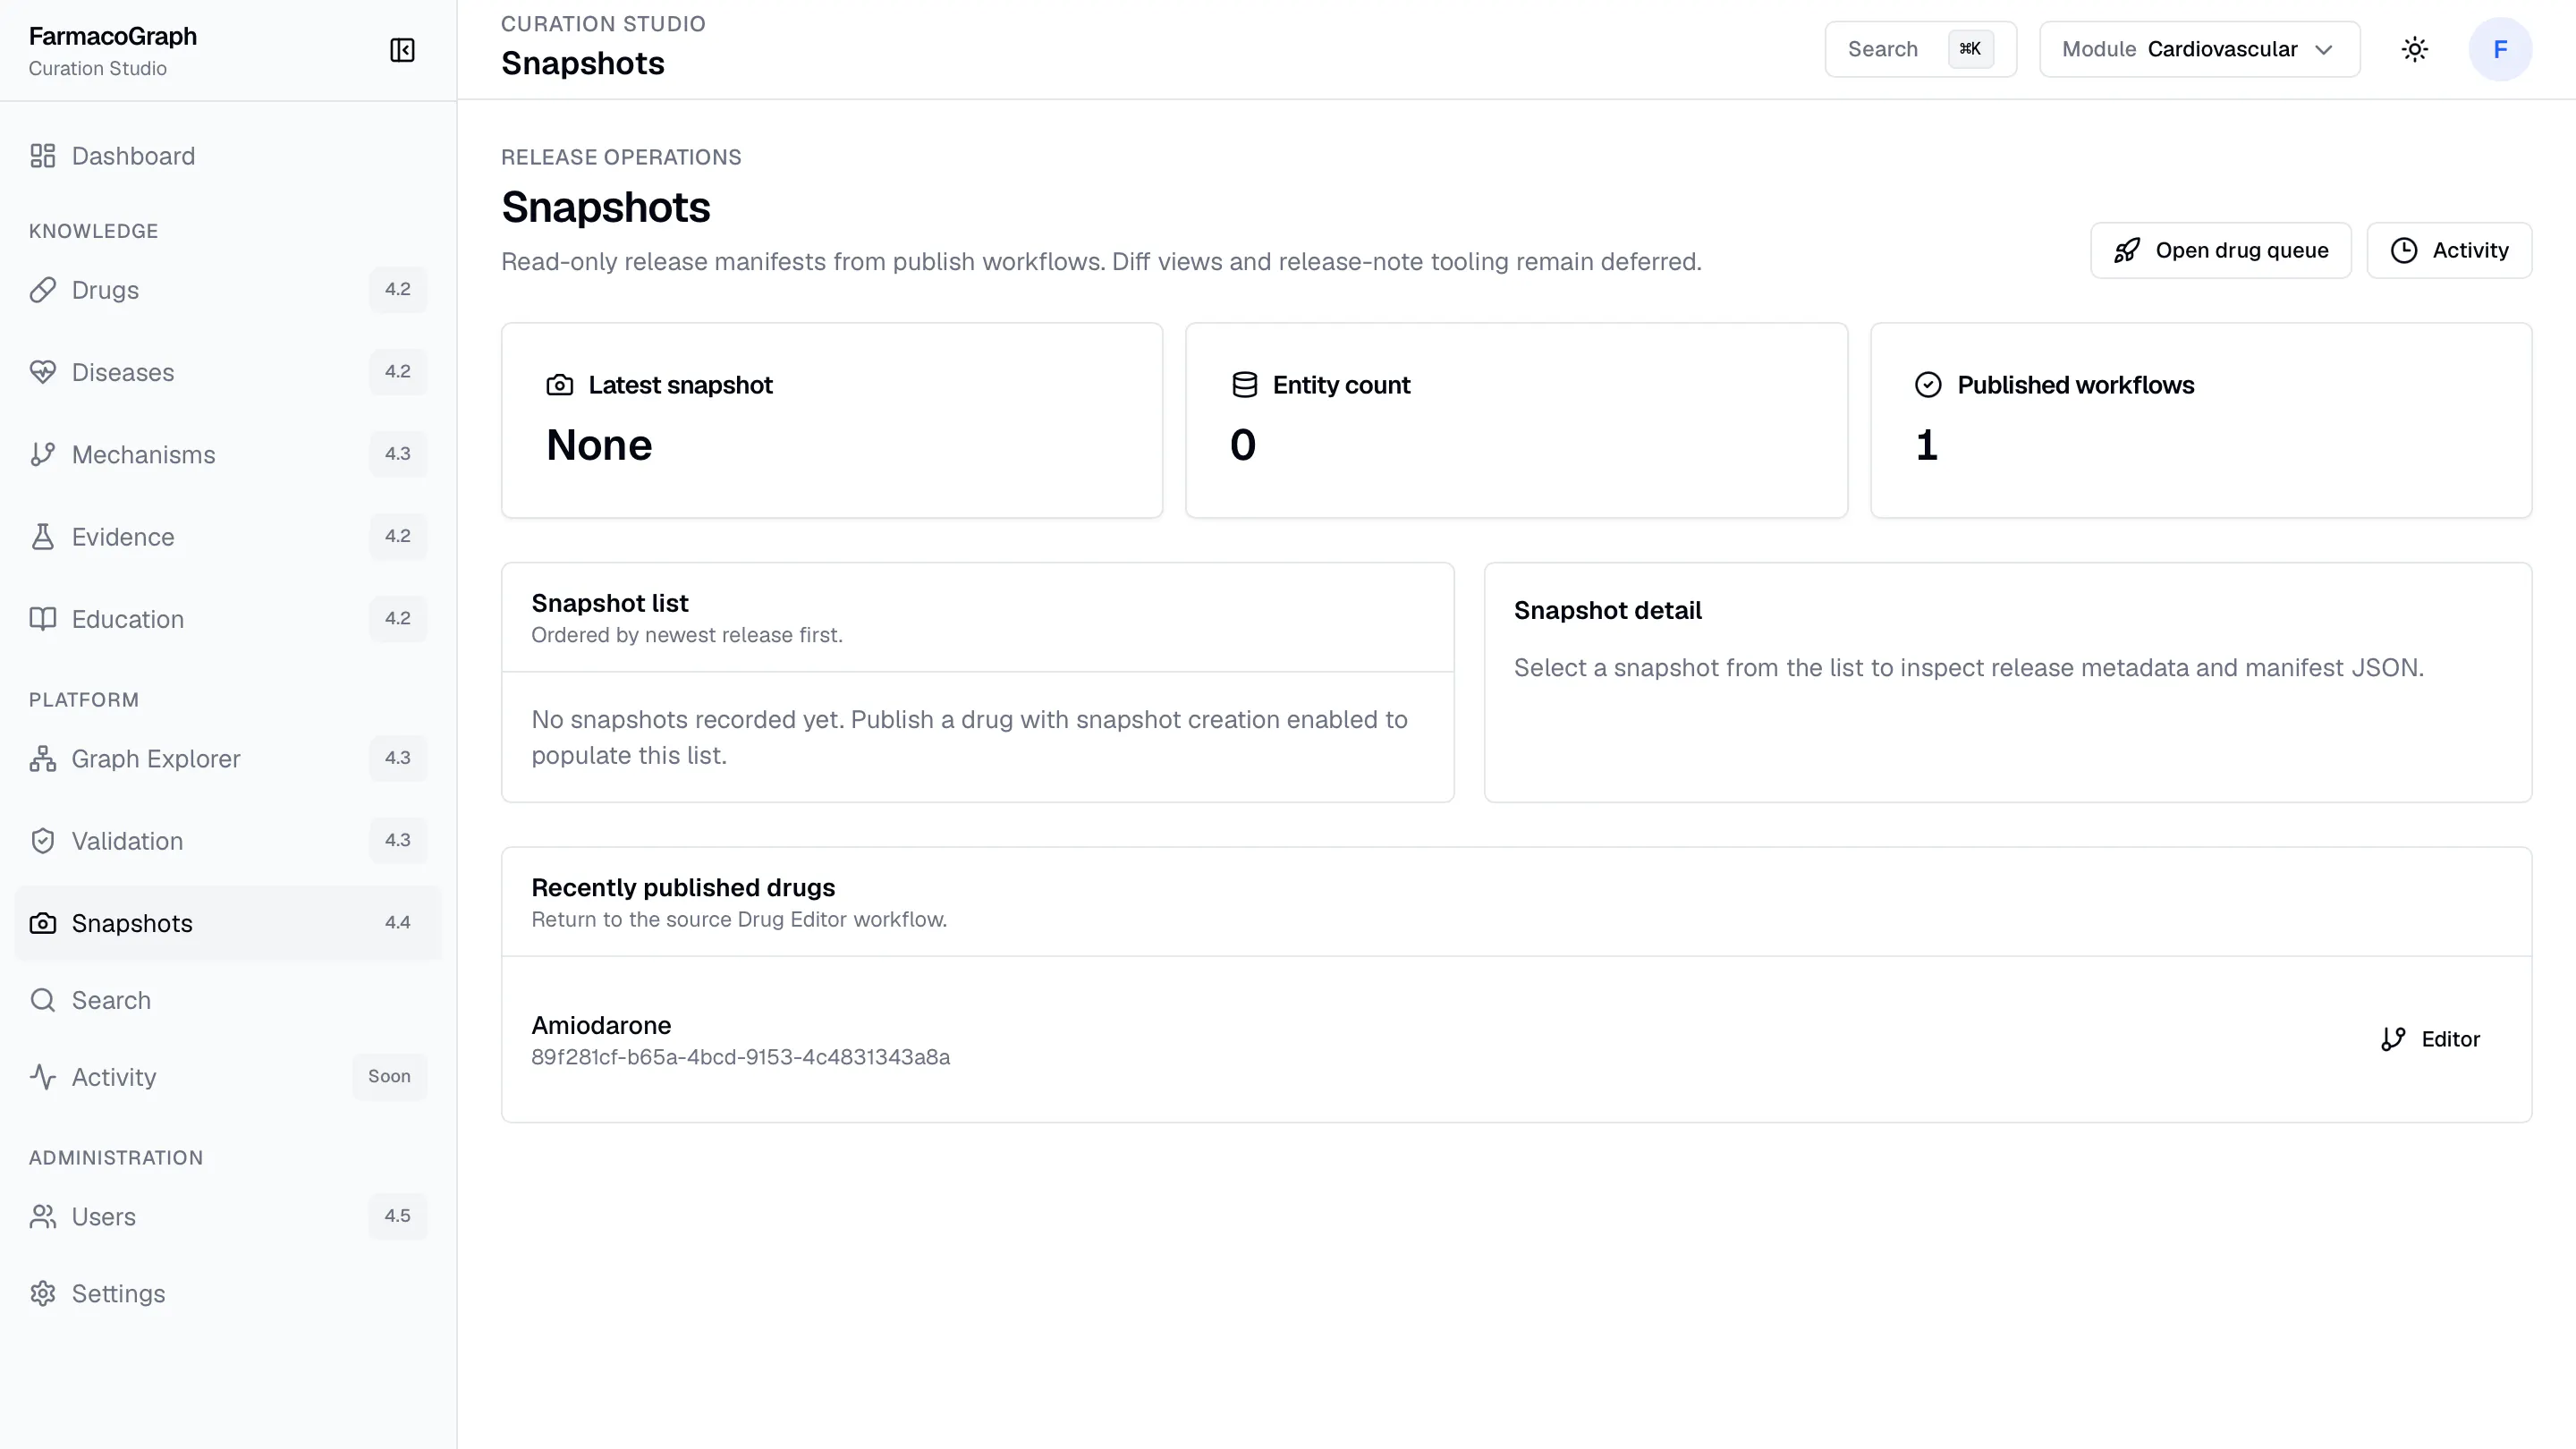Click the 4.4 badge on Snapshots
The height and width of the screenshot is (1449, 2576).
[x=398, y=922]
